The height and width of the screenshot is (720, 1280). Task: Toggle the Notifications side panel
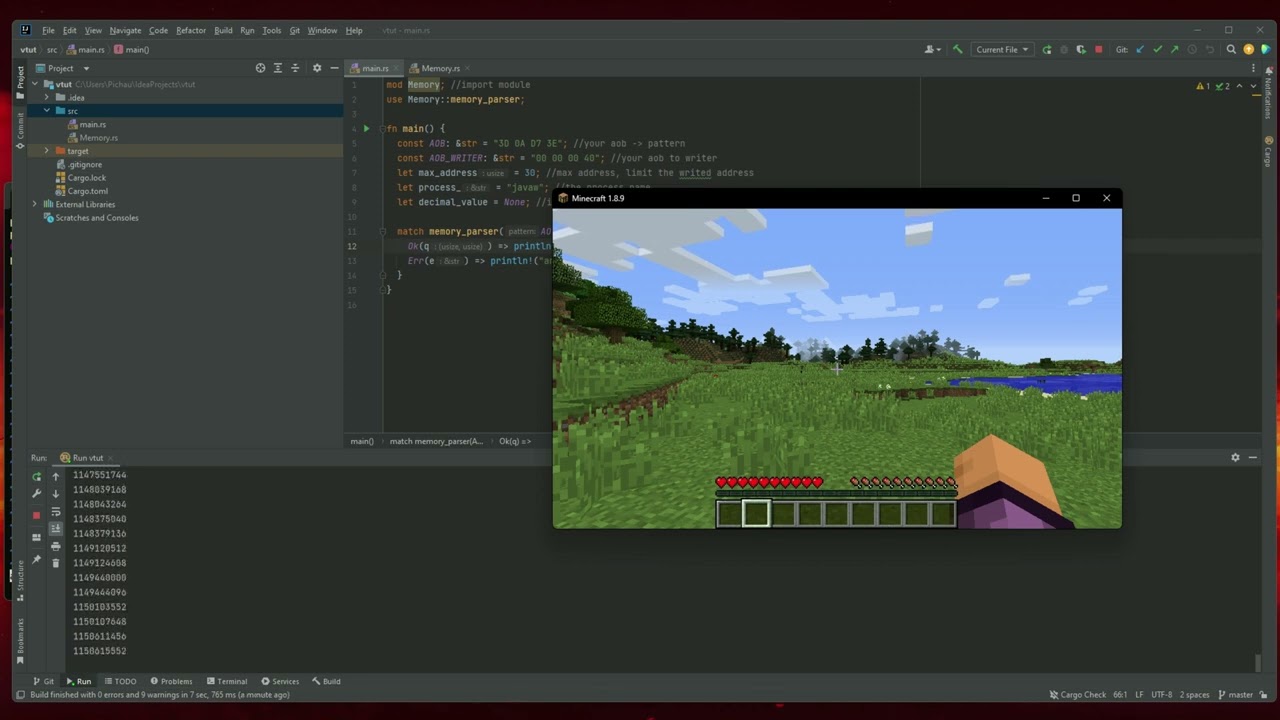click(x=1267, y=94)
